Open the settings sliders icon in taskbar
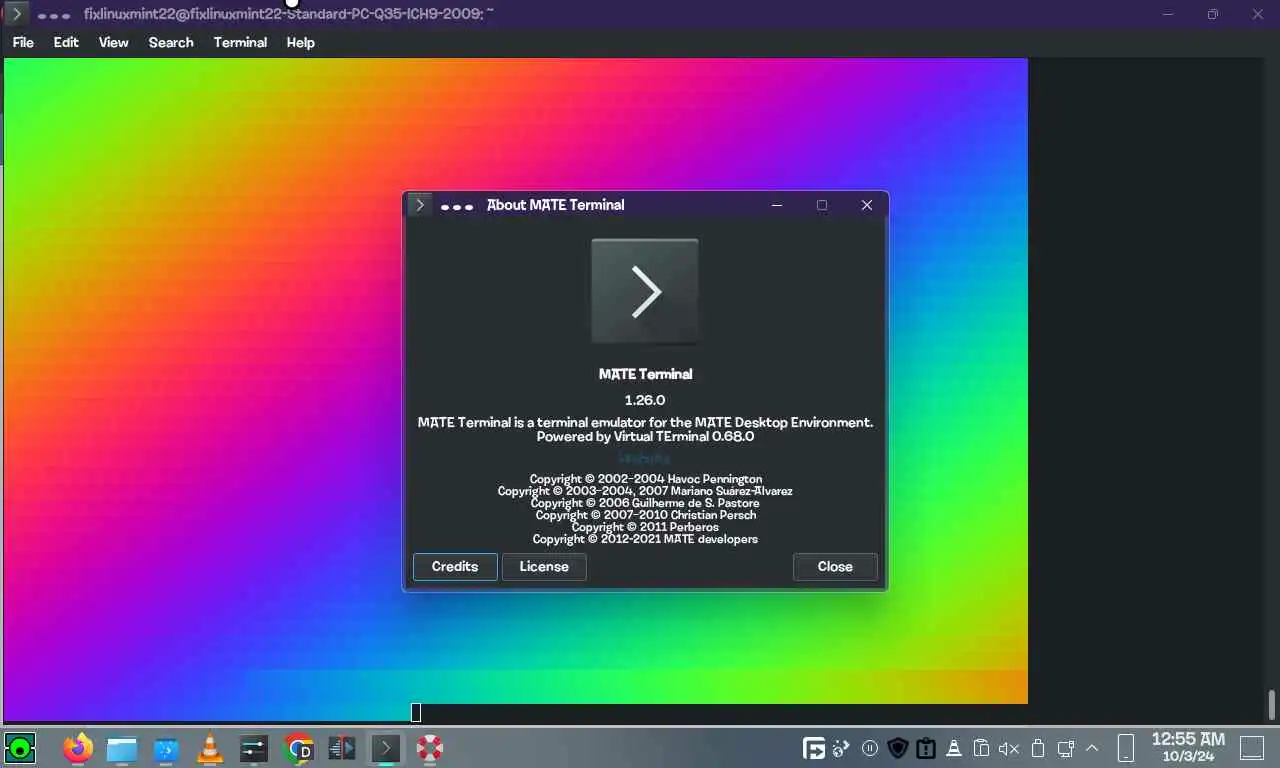 click(x=254, y=749)
